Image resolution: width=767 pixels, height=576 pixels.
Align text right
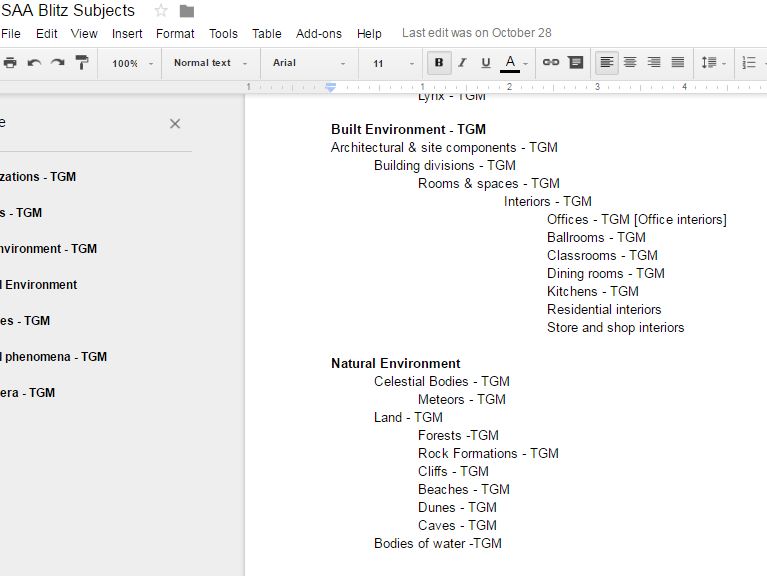pyautogui.click(x=654, y=62)
